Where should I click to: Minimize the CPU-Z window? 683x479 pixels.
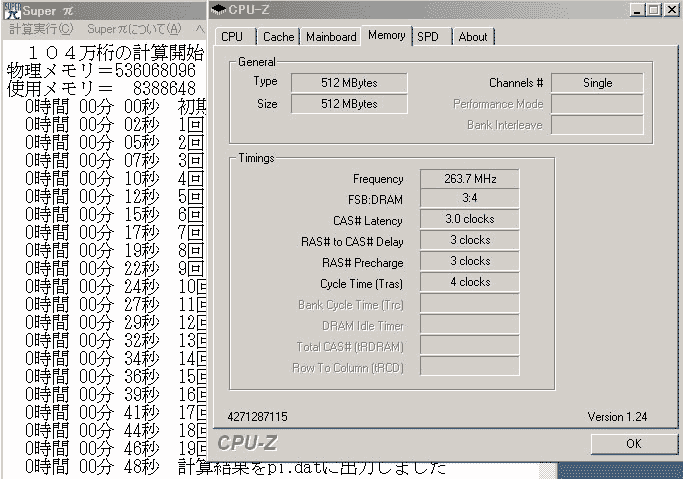(x=637, y=10)
